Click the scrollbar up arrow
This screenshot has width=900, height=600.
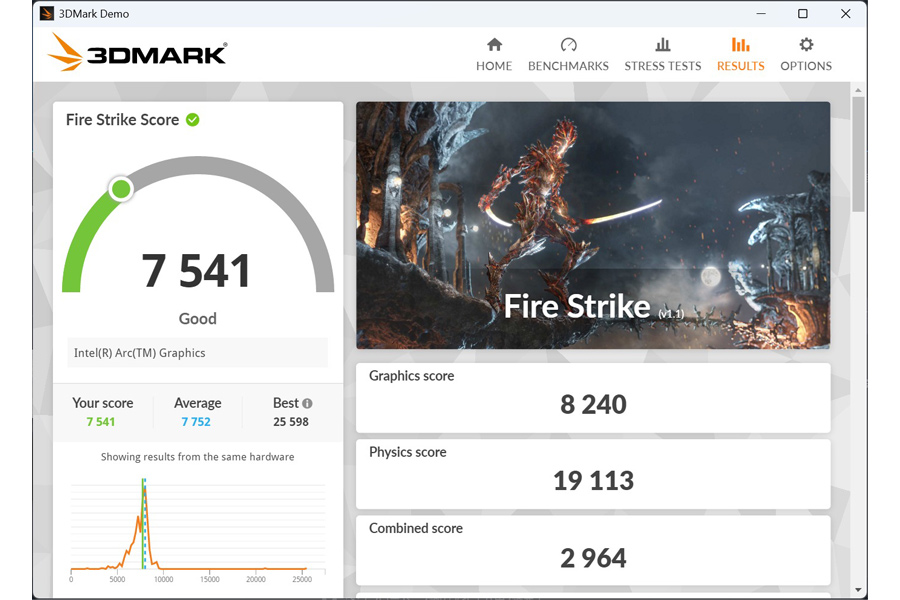(858, 90)
